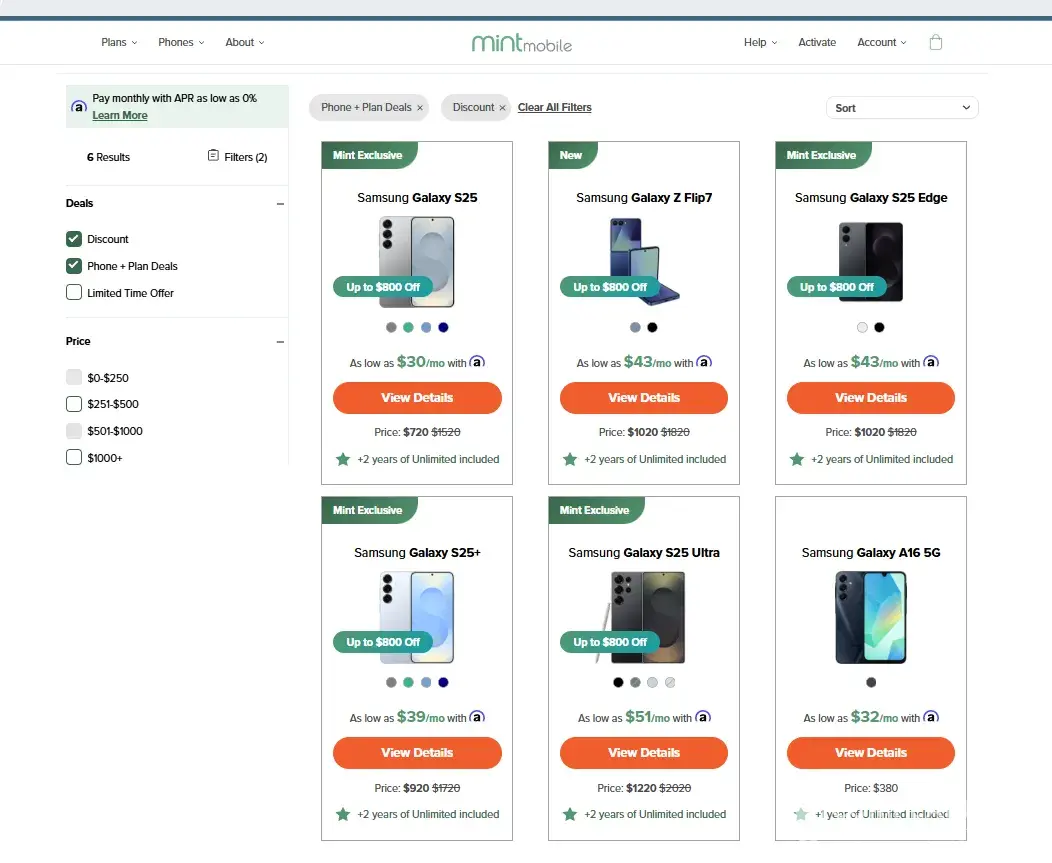The height and width of the screenshot is (863, 1052).
Task: Click the Samsung Galaxy S25+ title
Action: tap(417, 553)
